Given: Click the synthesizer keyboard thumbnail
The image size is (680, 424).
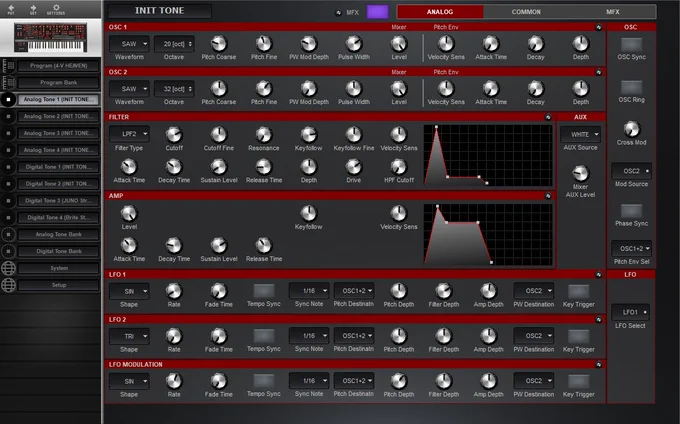Looking at the screenshot, I should (50, 38).
